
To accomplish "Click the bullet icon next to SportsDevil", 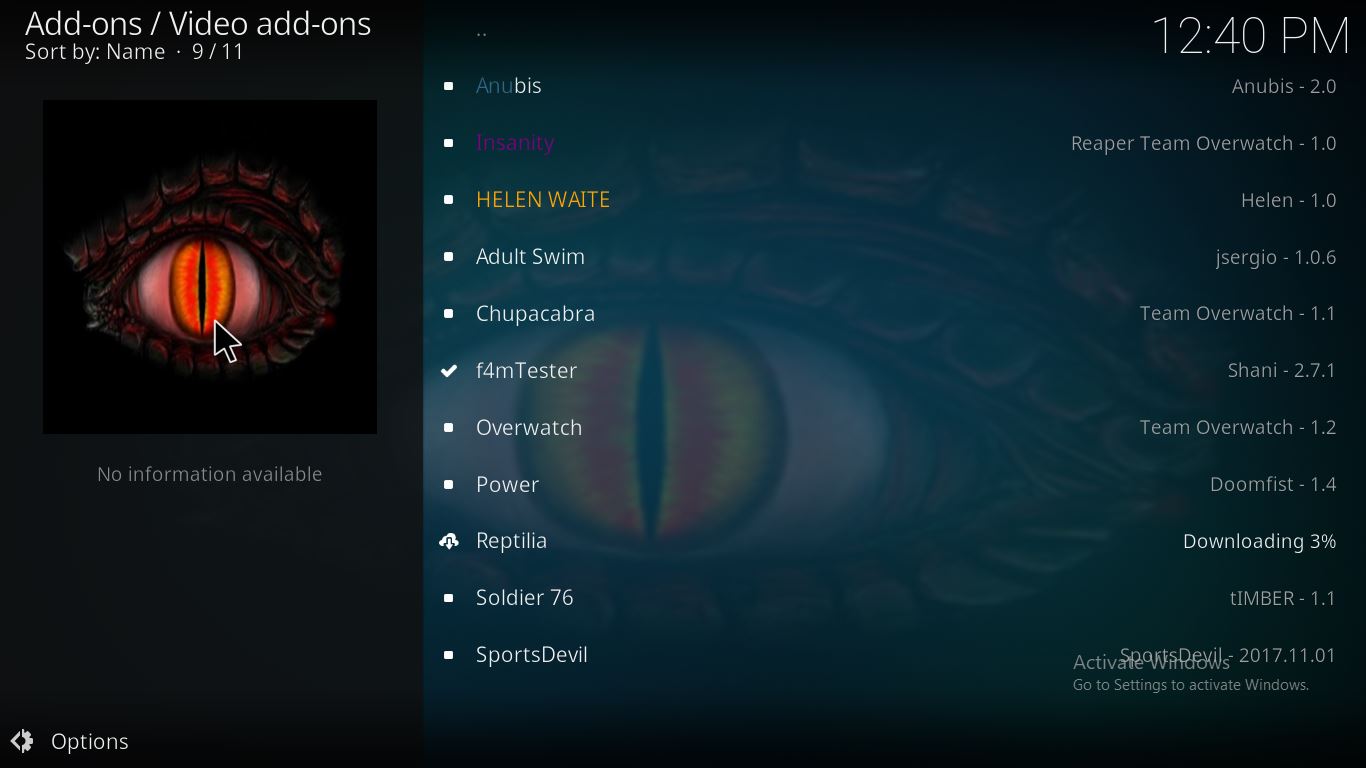I will coord(448,655).
